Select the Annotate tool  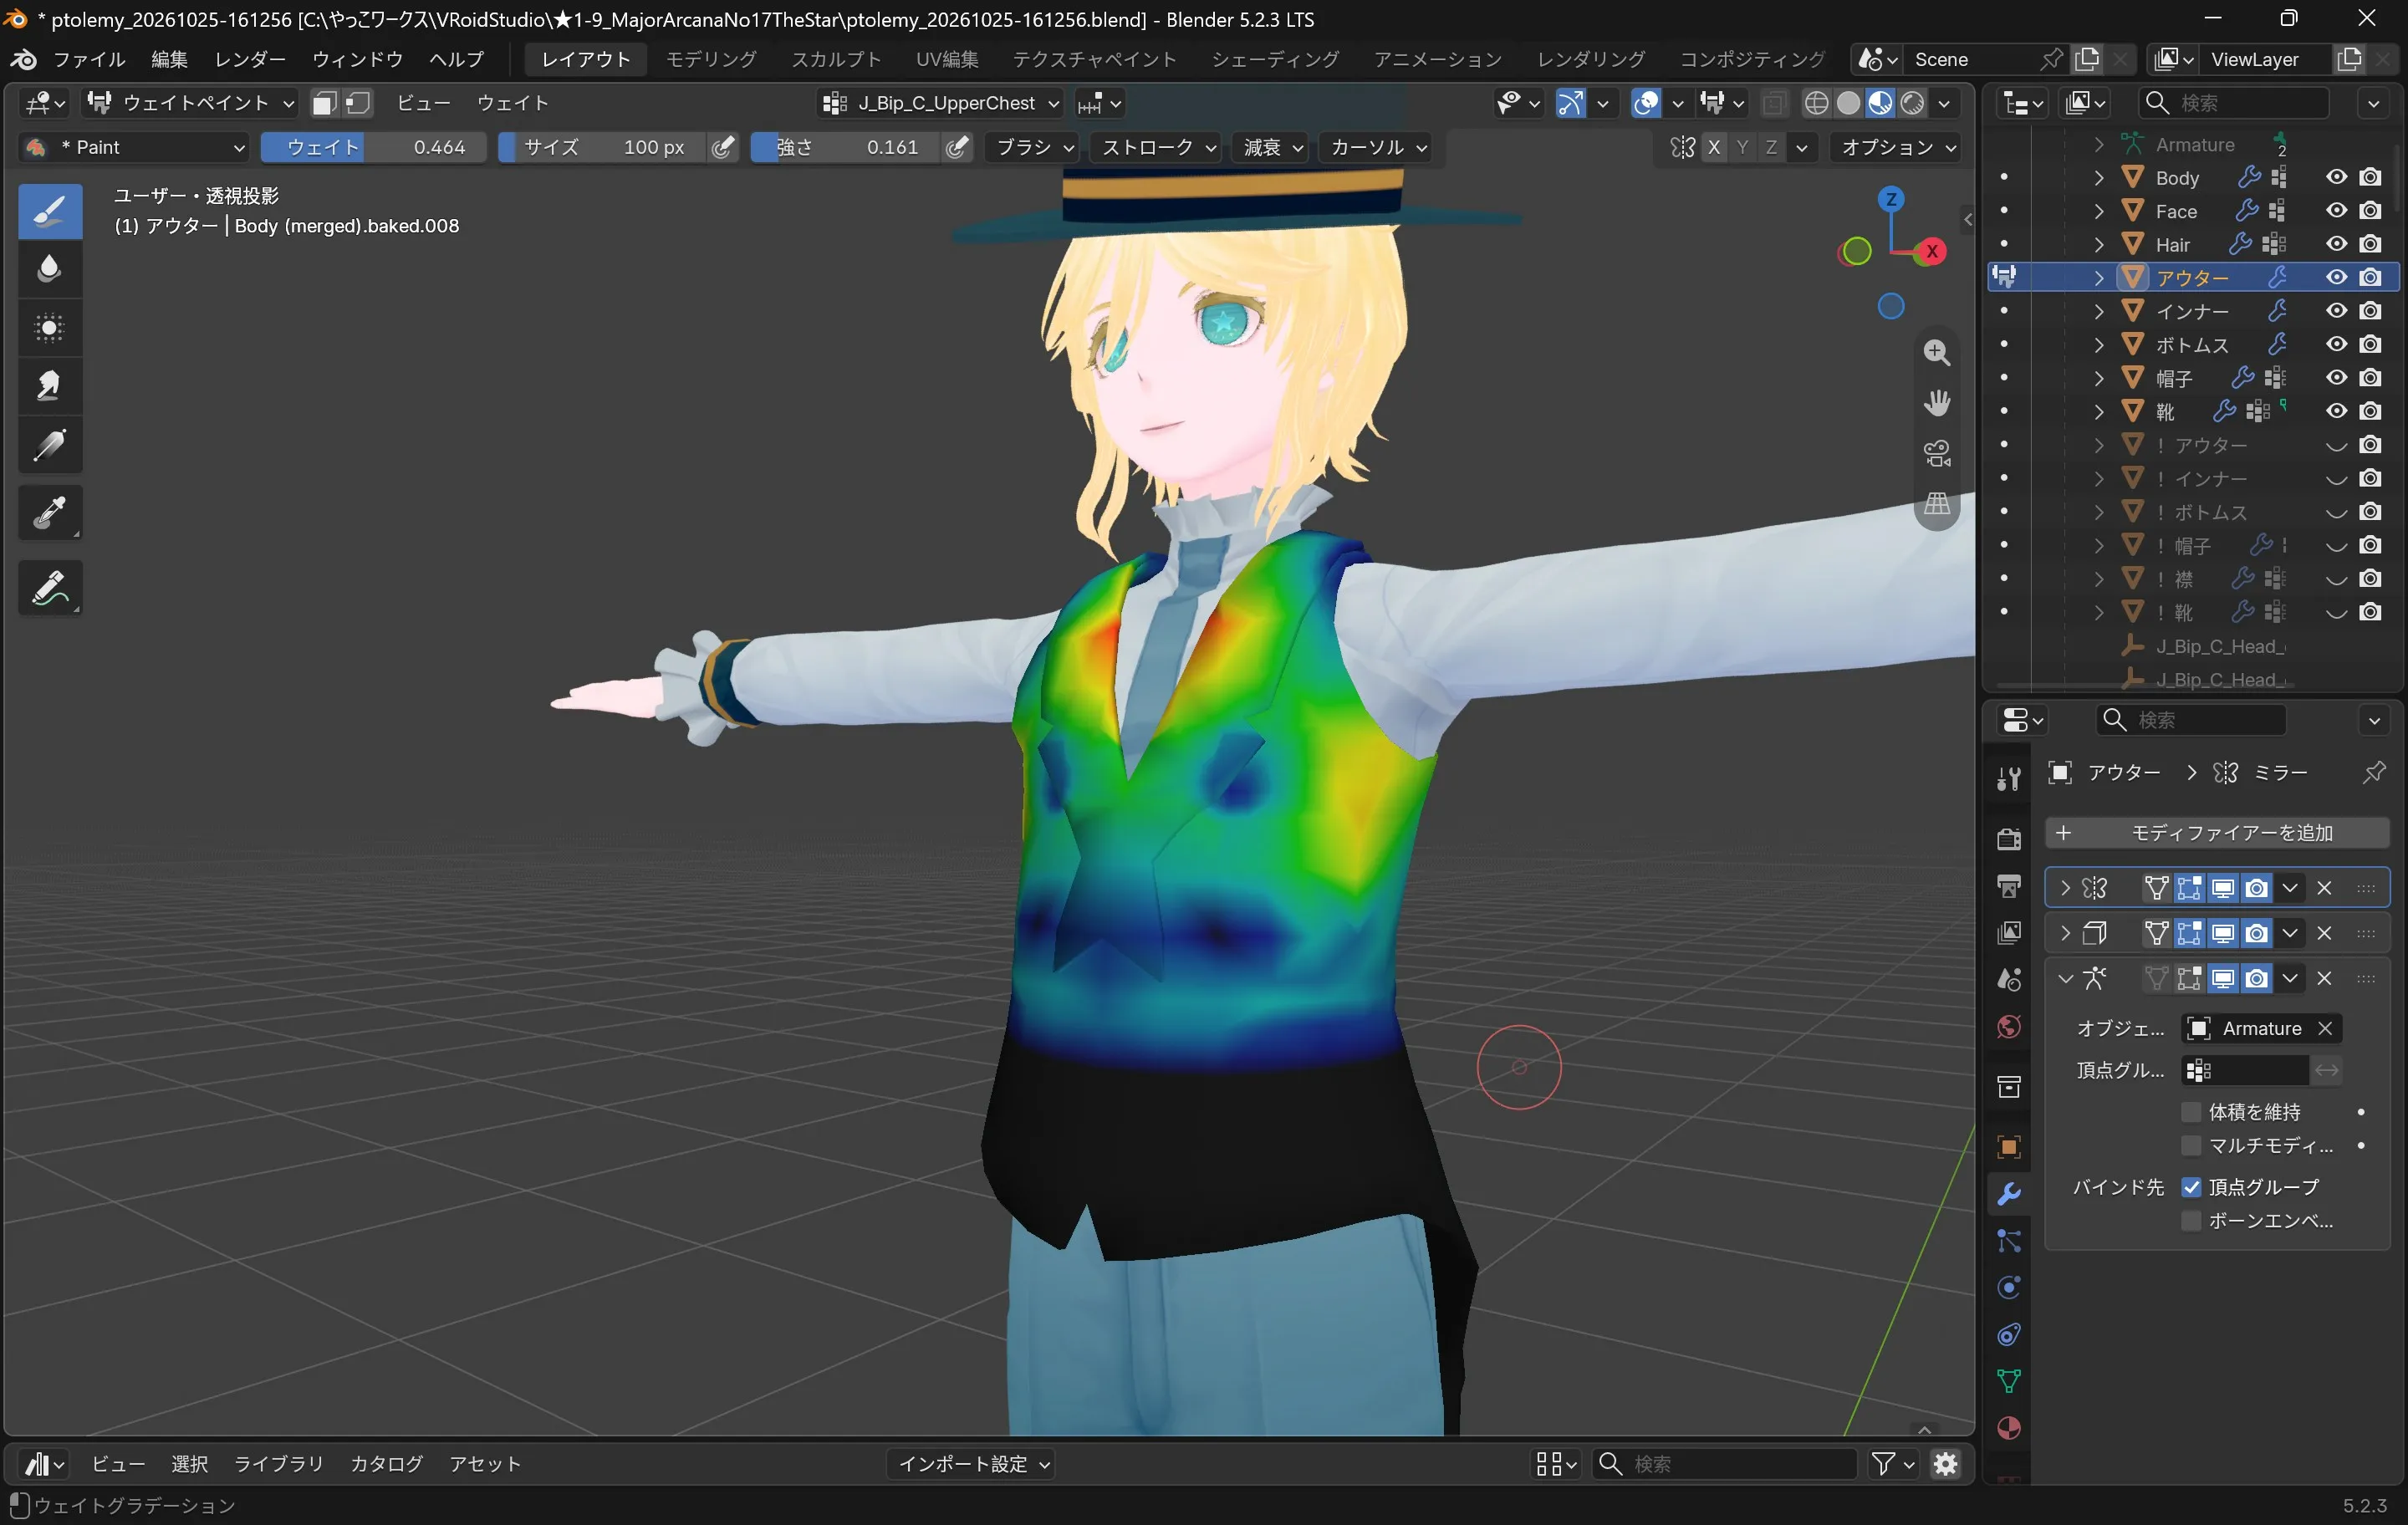49,589
